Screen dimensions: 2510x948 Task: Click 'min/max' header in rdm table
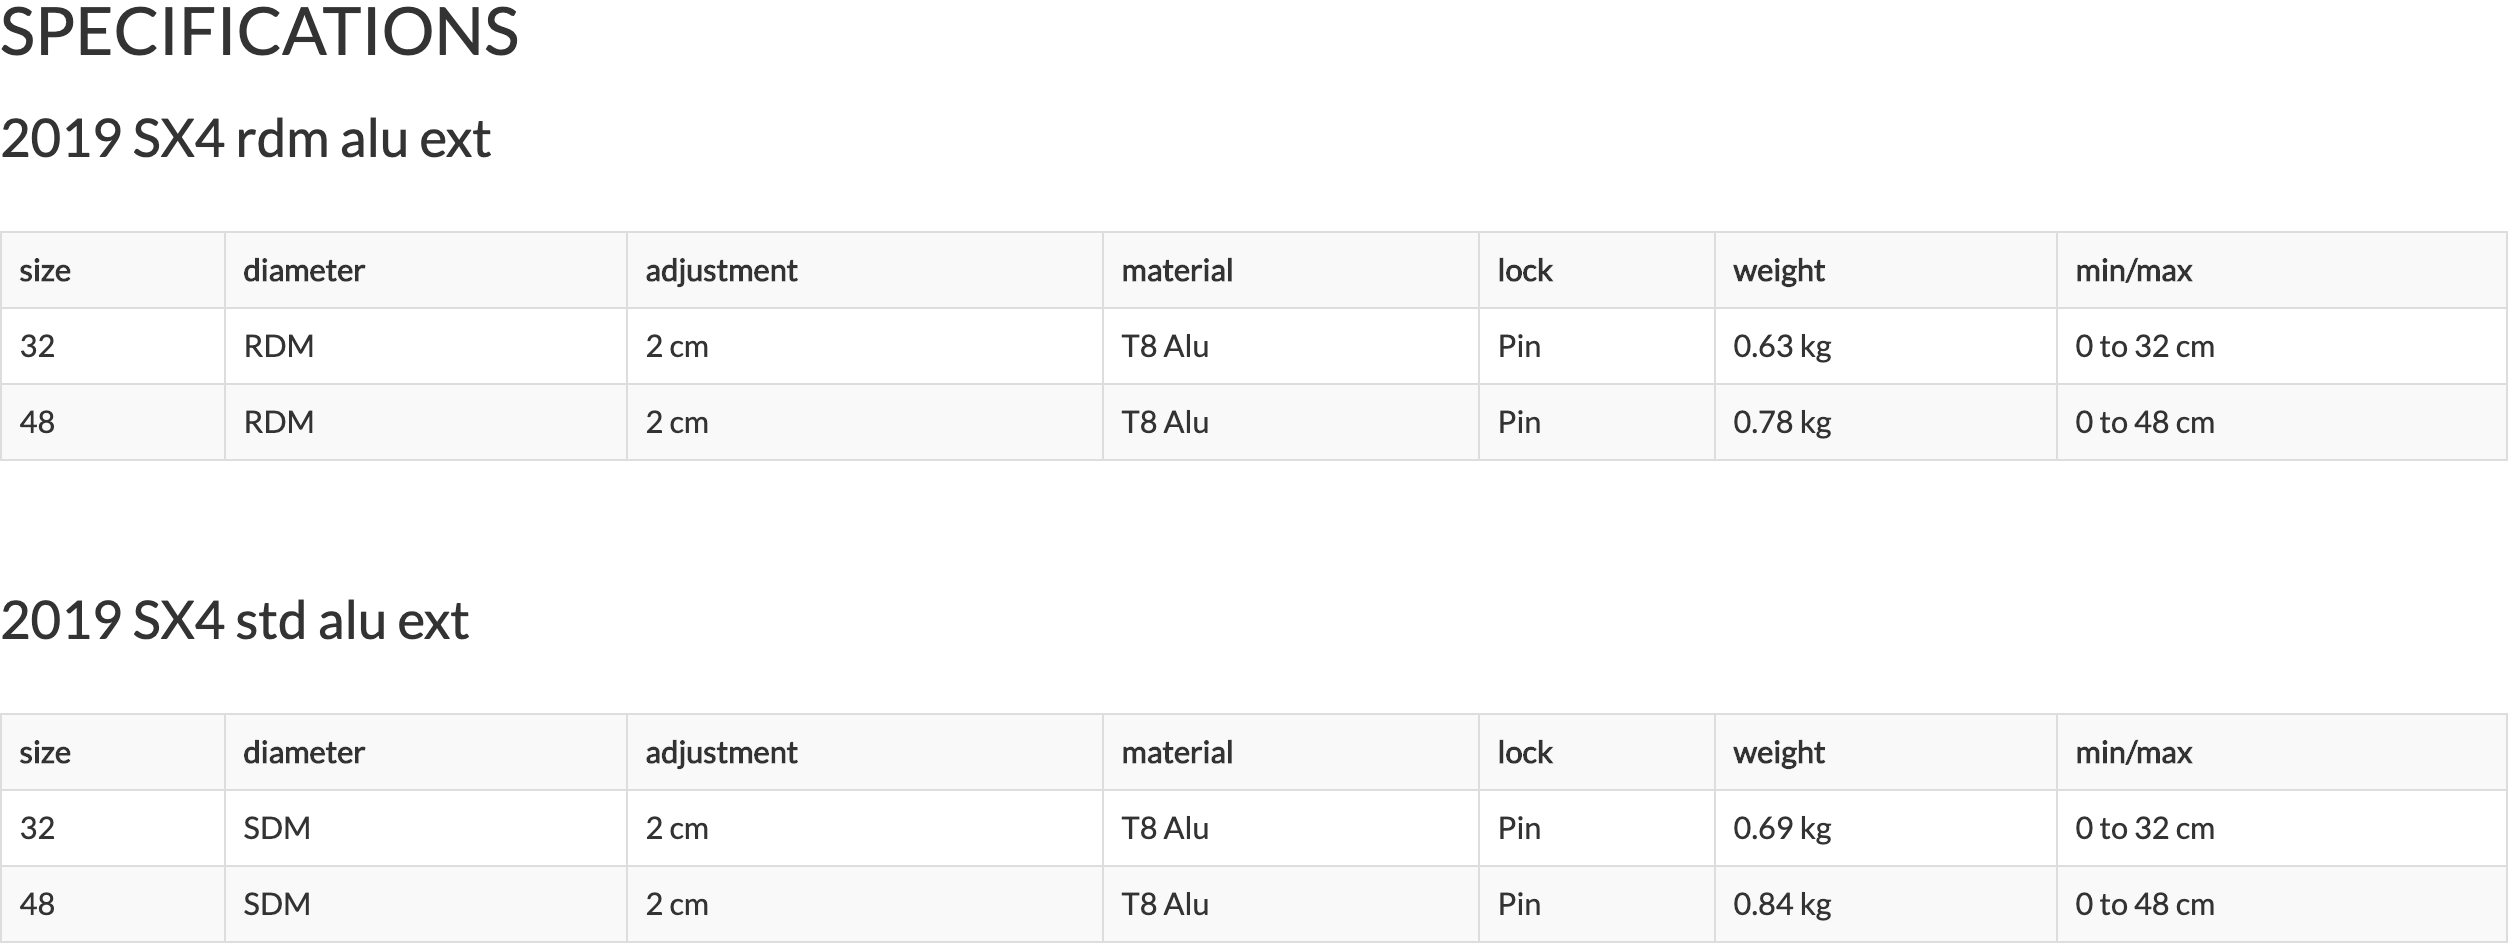2134,271
